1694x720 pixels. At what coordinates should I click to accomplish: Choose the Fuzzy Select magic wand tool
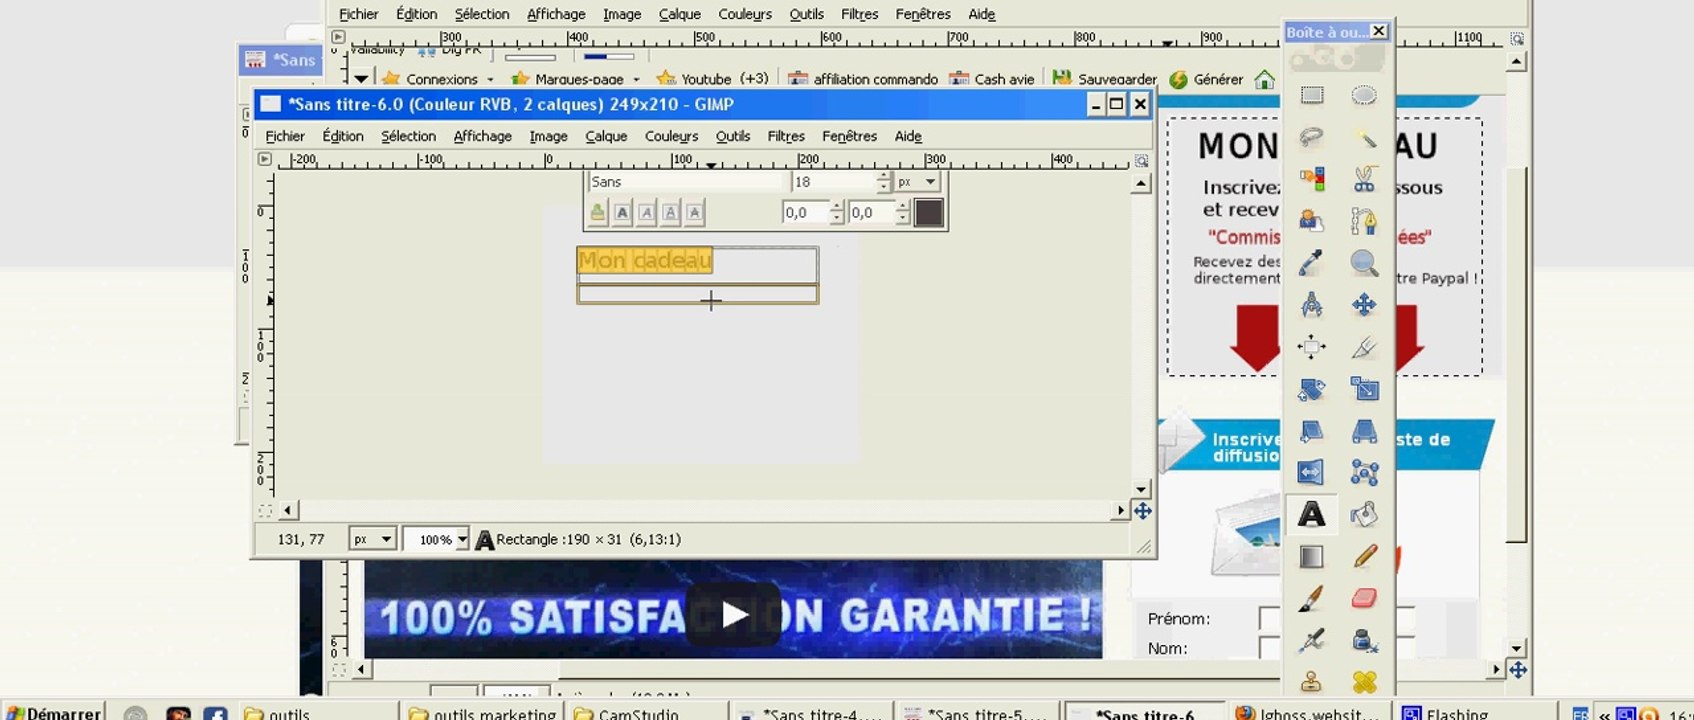1364,137
